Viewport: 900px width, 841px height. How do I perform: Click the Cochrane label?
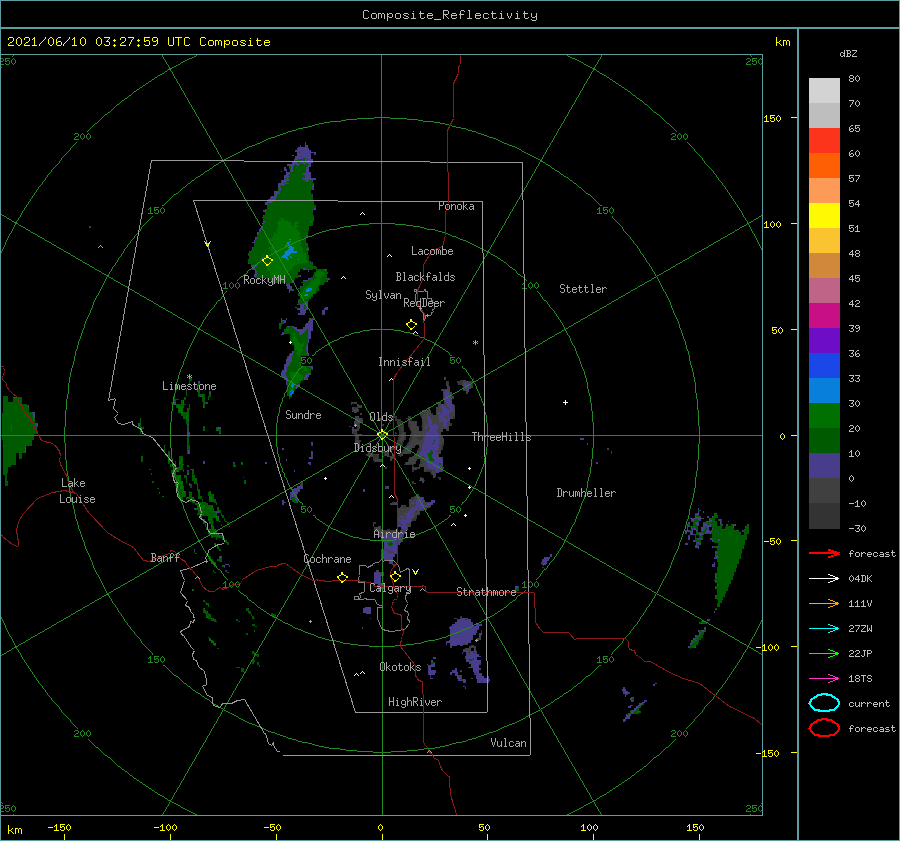(327, 559)
